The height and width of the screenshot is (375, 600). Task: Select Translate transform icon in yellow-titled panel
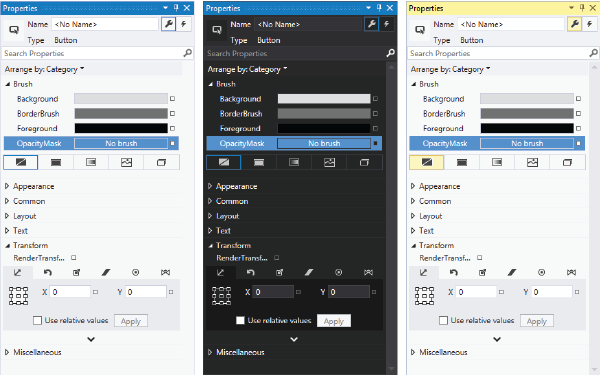click(424, 272)
